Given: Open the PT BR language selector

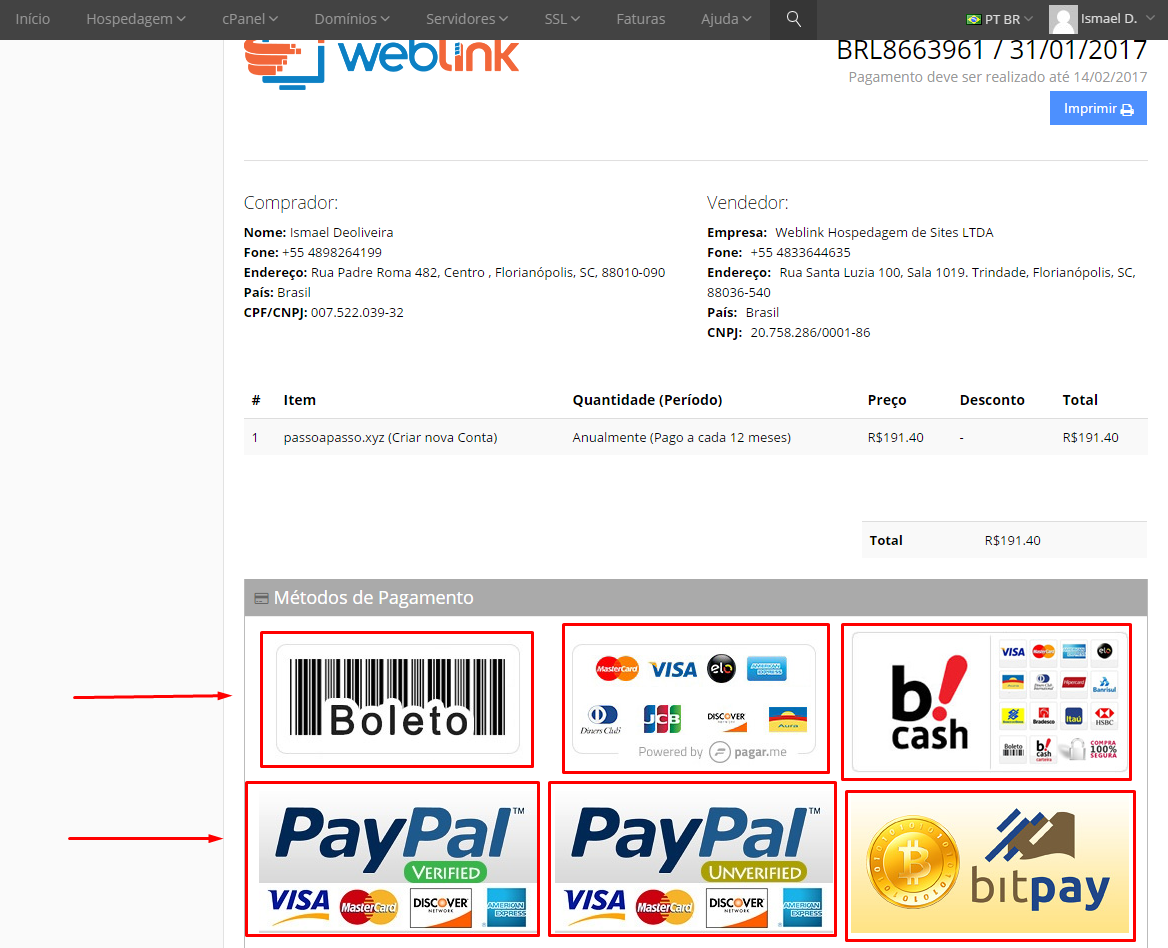Looking at the screenshot, I should (1000, 19).
